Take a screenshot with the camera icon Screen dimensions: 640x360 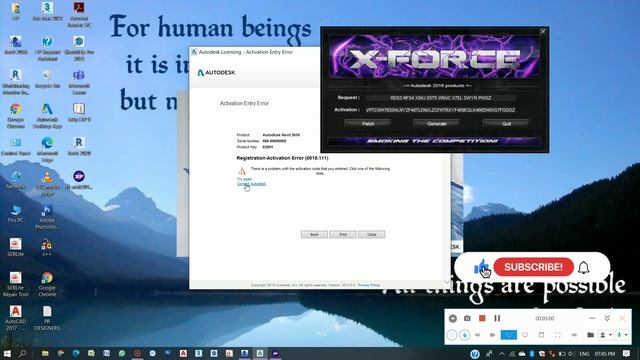click(x=467, y=318)
